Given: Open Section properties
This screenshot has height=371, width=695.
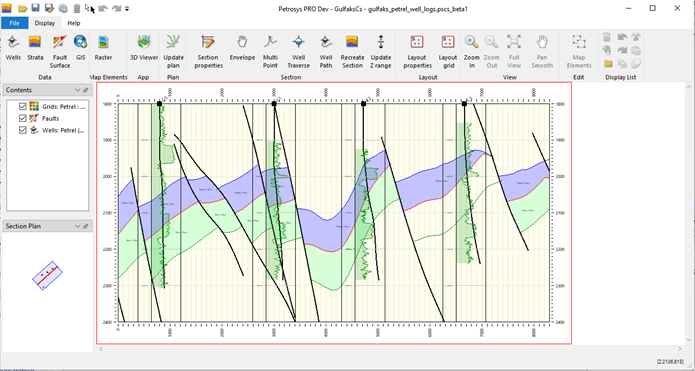Looking at the screenshot, I should point(208,52).
